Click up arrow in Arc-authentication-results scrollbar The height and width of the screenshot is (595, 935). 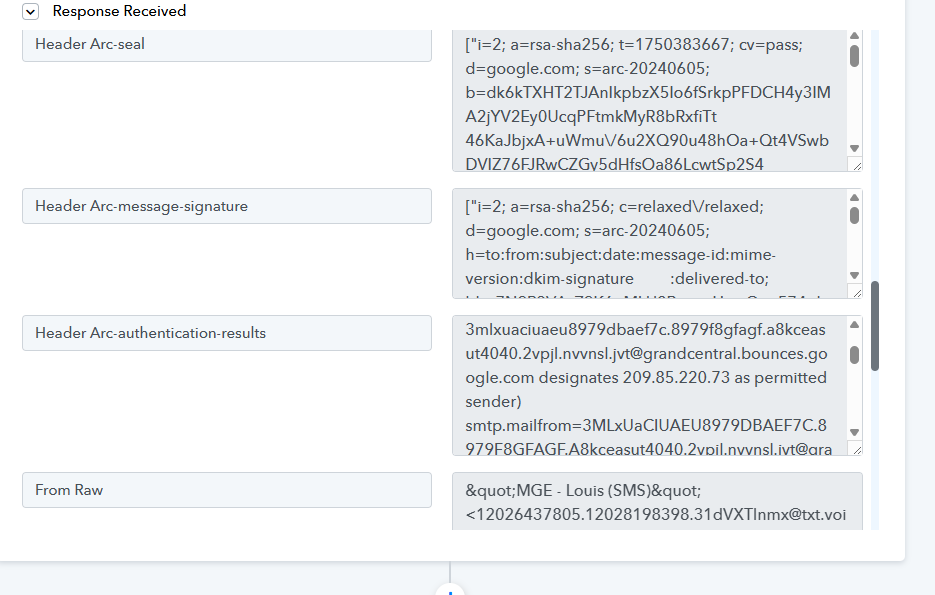coord(854,325)
